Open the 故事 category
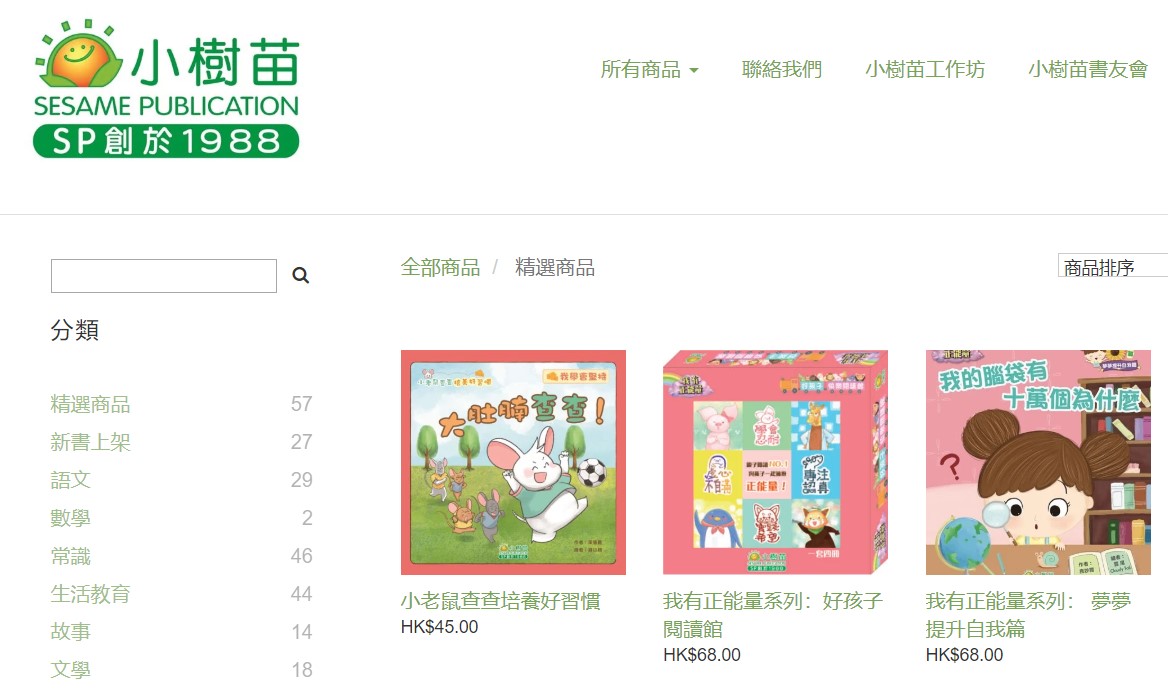The image size is (1168, 696). point(70,633)
